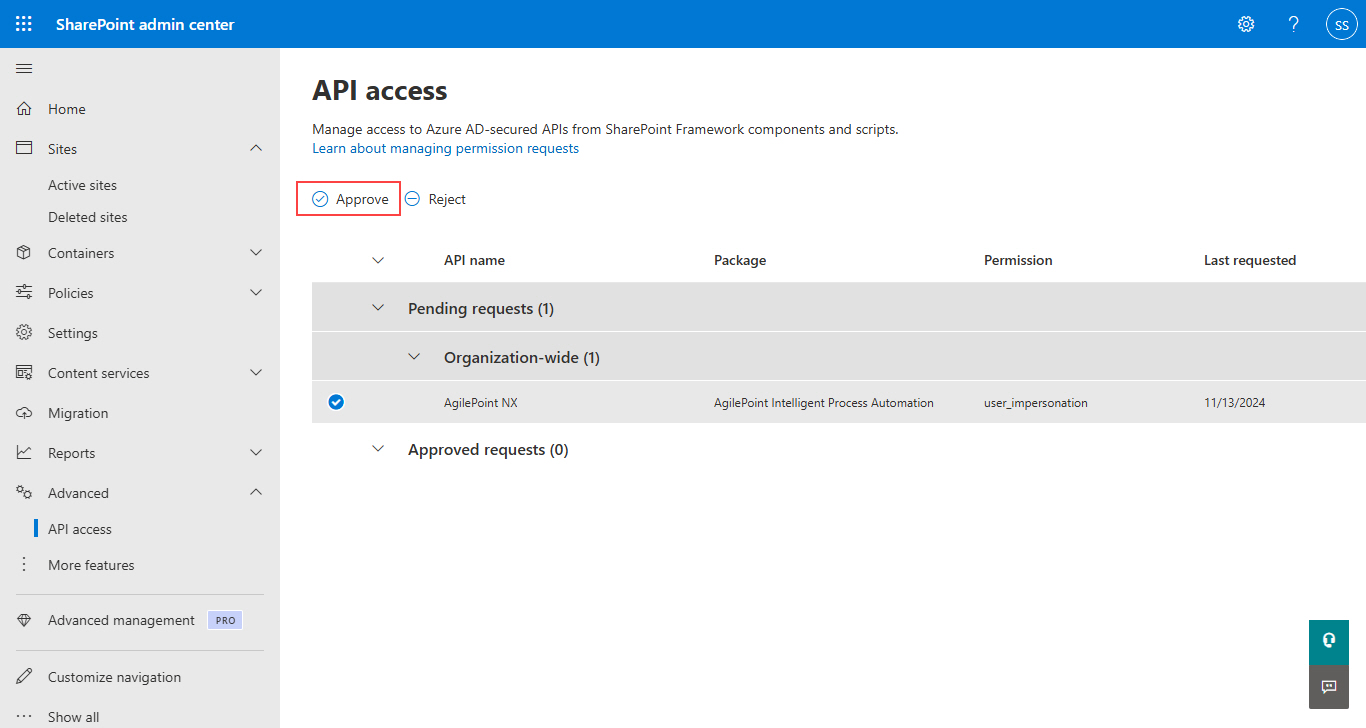This screenshot has width=1366, height=728.
Task: Click the Sites icon in sidebar
Action: pos(24,148)
